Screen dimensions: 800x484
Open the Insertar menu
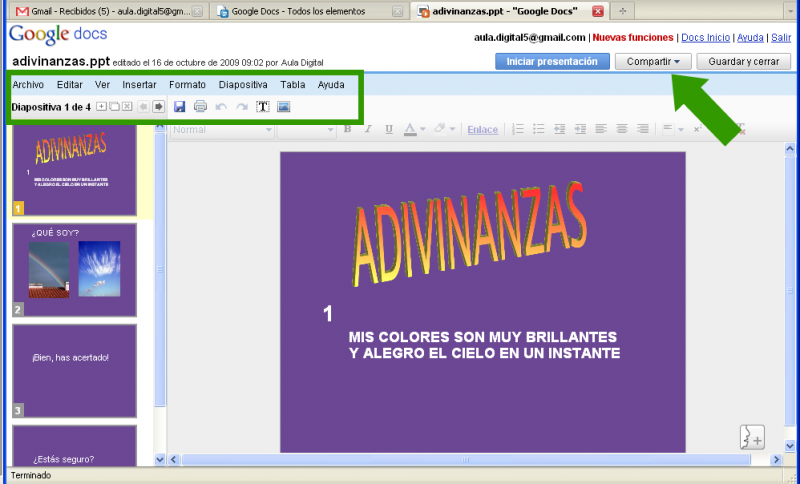click(139, 85)
